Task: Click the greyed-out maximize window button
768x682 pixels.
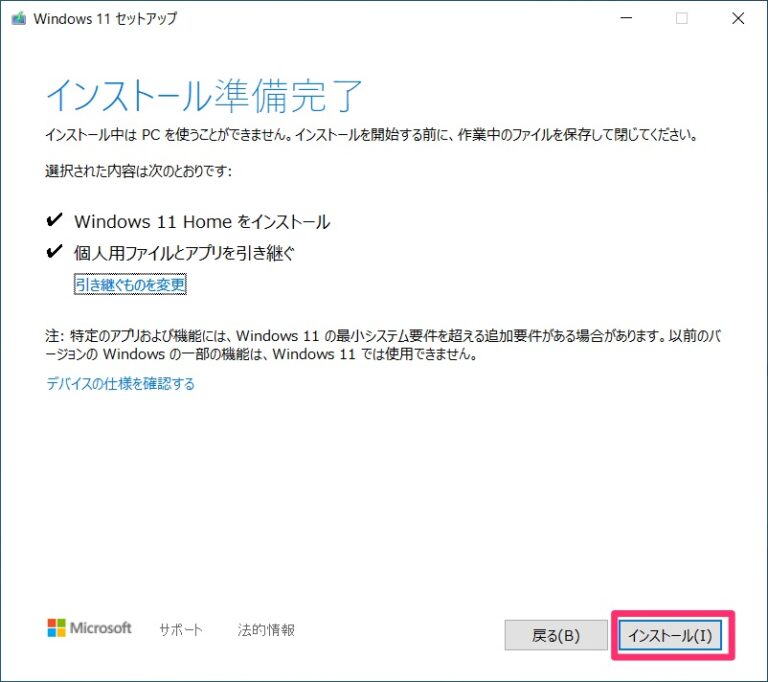Action: 682,19
